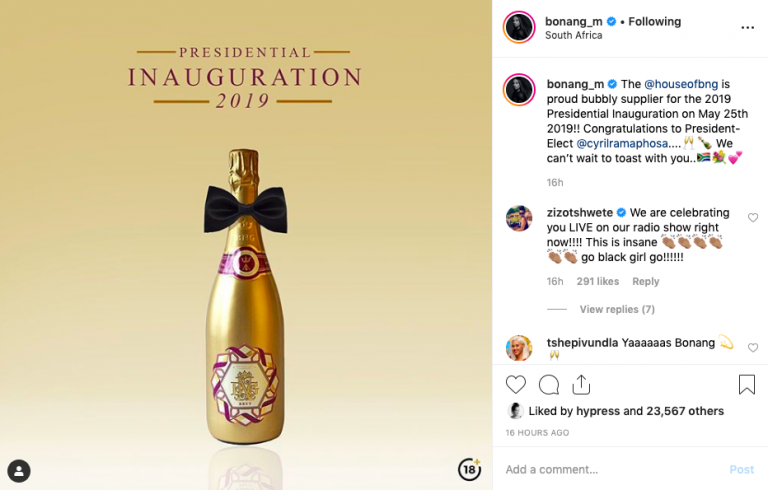The height and width of the screenshot is (490, 768).
Task: View the 291 likes on comment
Action: point(597,282)
